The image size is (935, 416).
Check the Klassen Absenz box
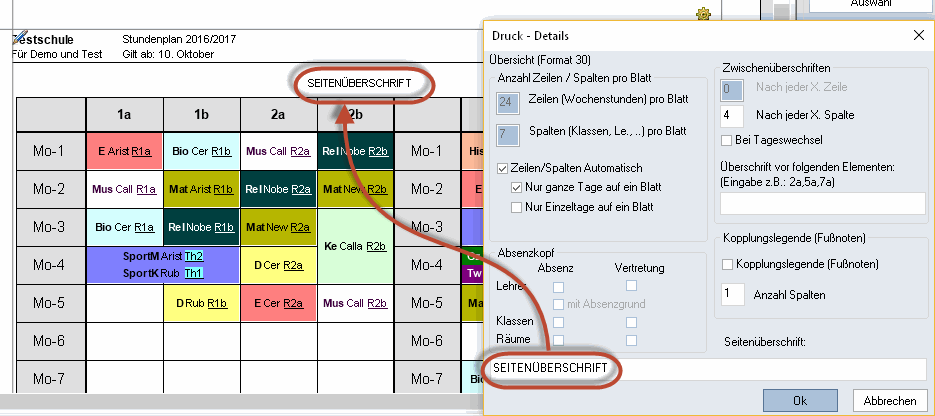(x=558, y=322)
